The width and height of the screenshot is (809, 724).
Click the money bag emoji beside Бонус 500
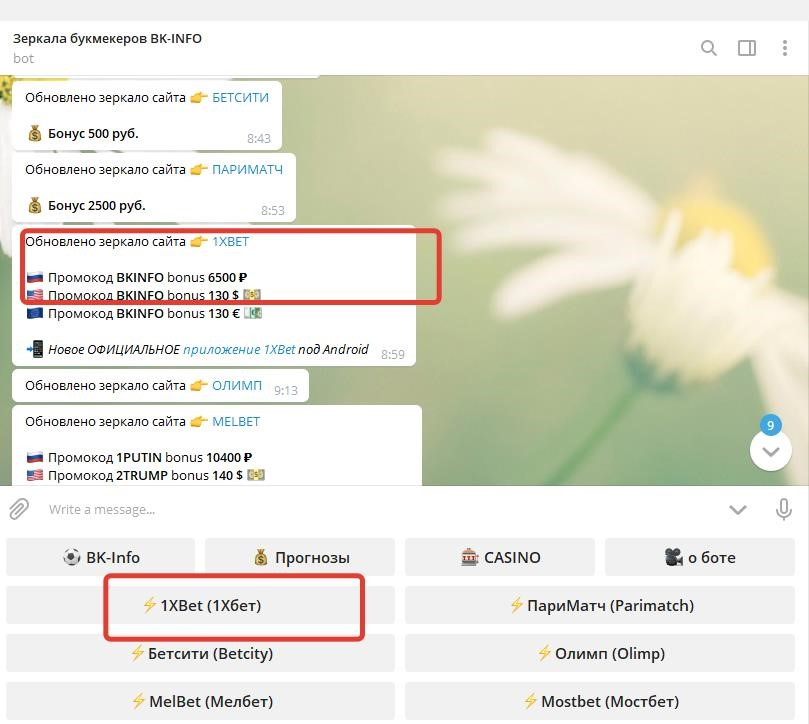35,134
